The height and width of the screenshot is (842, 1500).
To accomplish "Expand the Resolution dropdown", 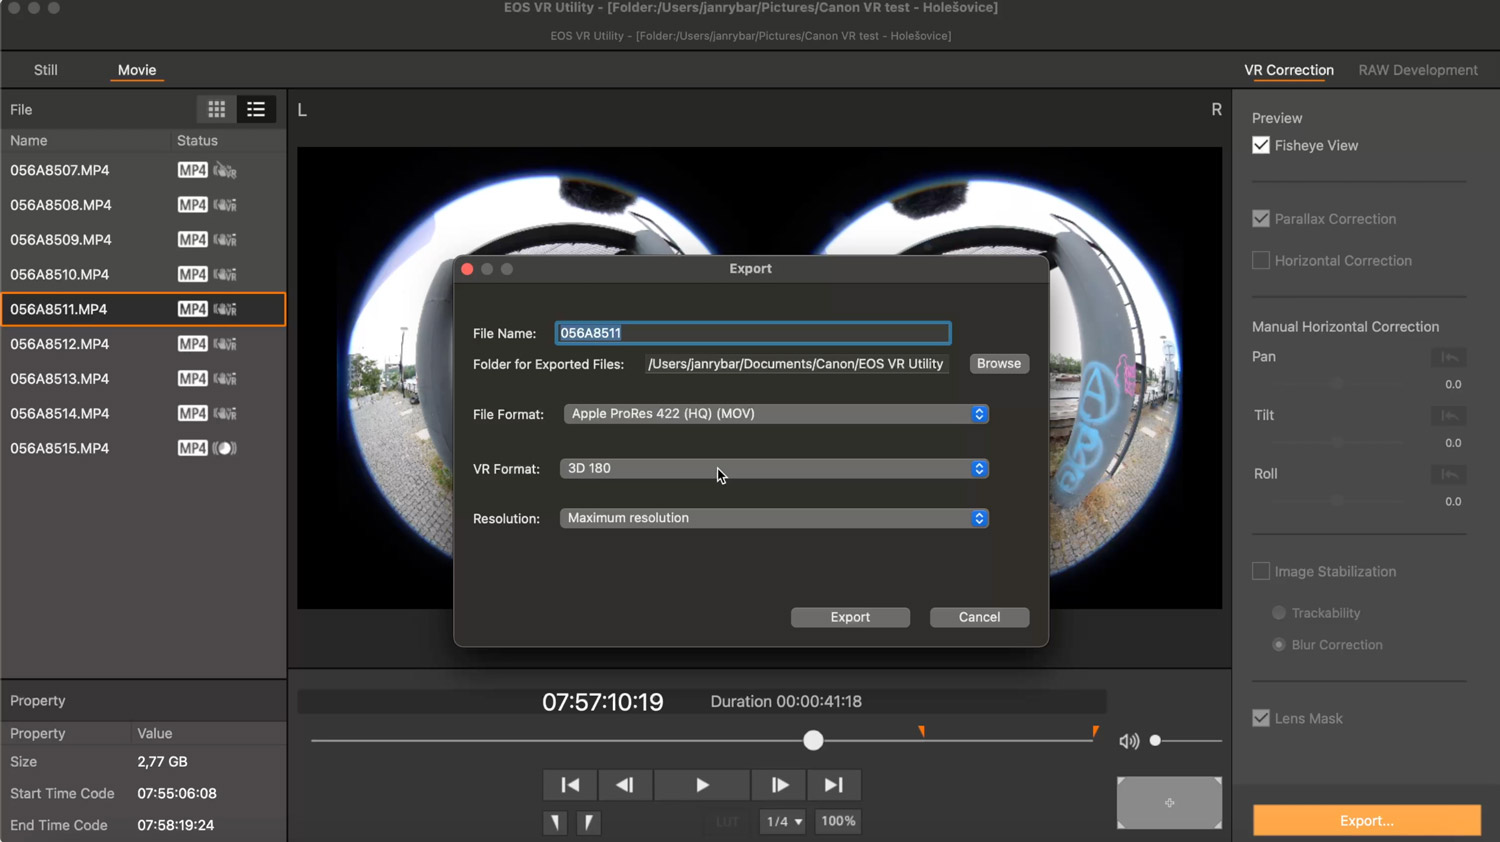I will pyautogui.click(x=774, y=518).
